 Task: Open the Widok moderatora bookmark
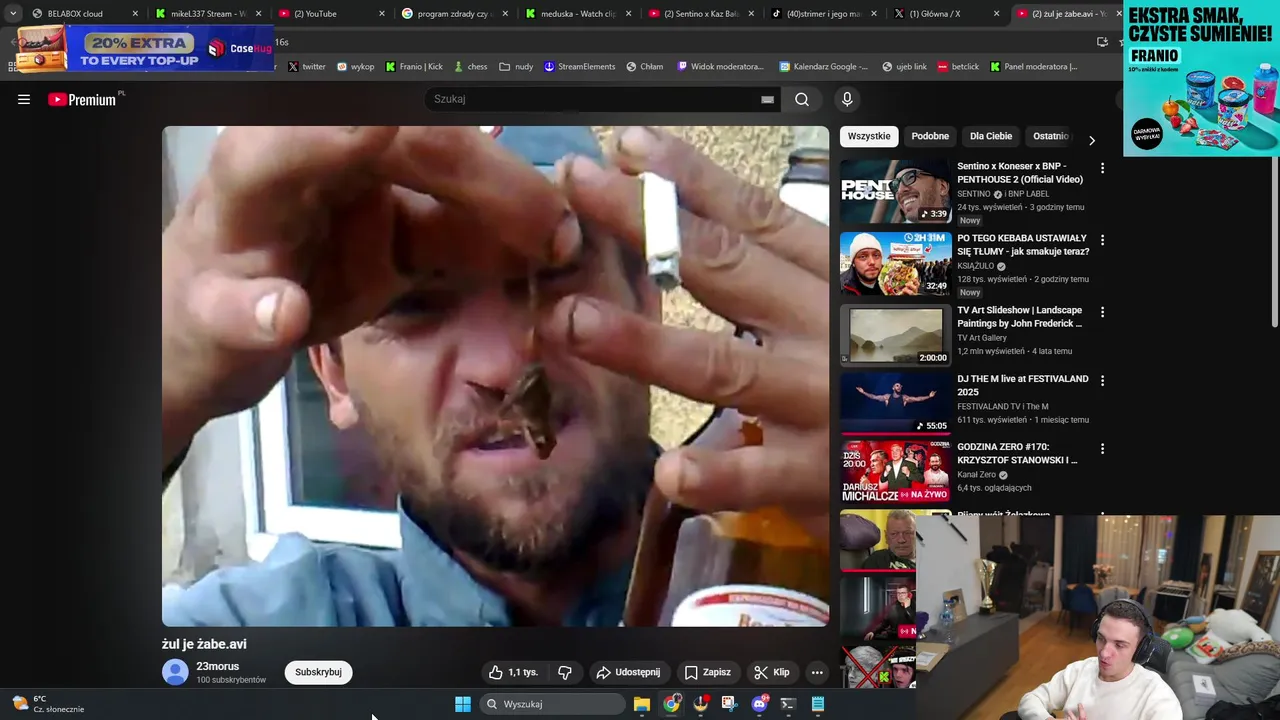point(720,67)
